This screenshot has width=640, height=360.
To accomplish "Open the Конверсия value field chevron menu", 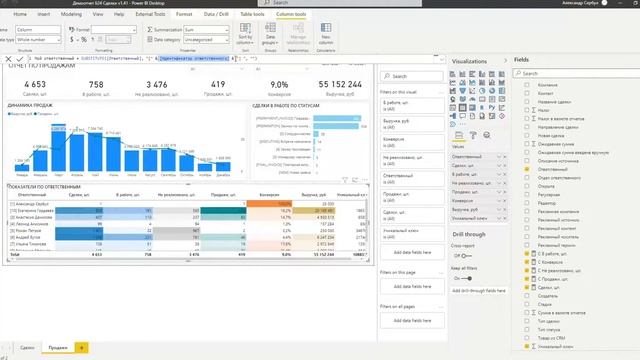I will point(498,201).
